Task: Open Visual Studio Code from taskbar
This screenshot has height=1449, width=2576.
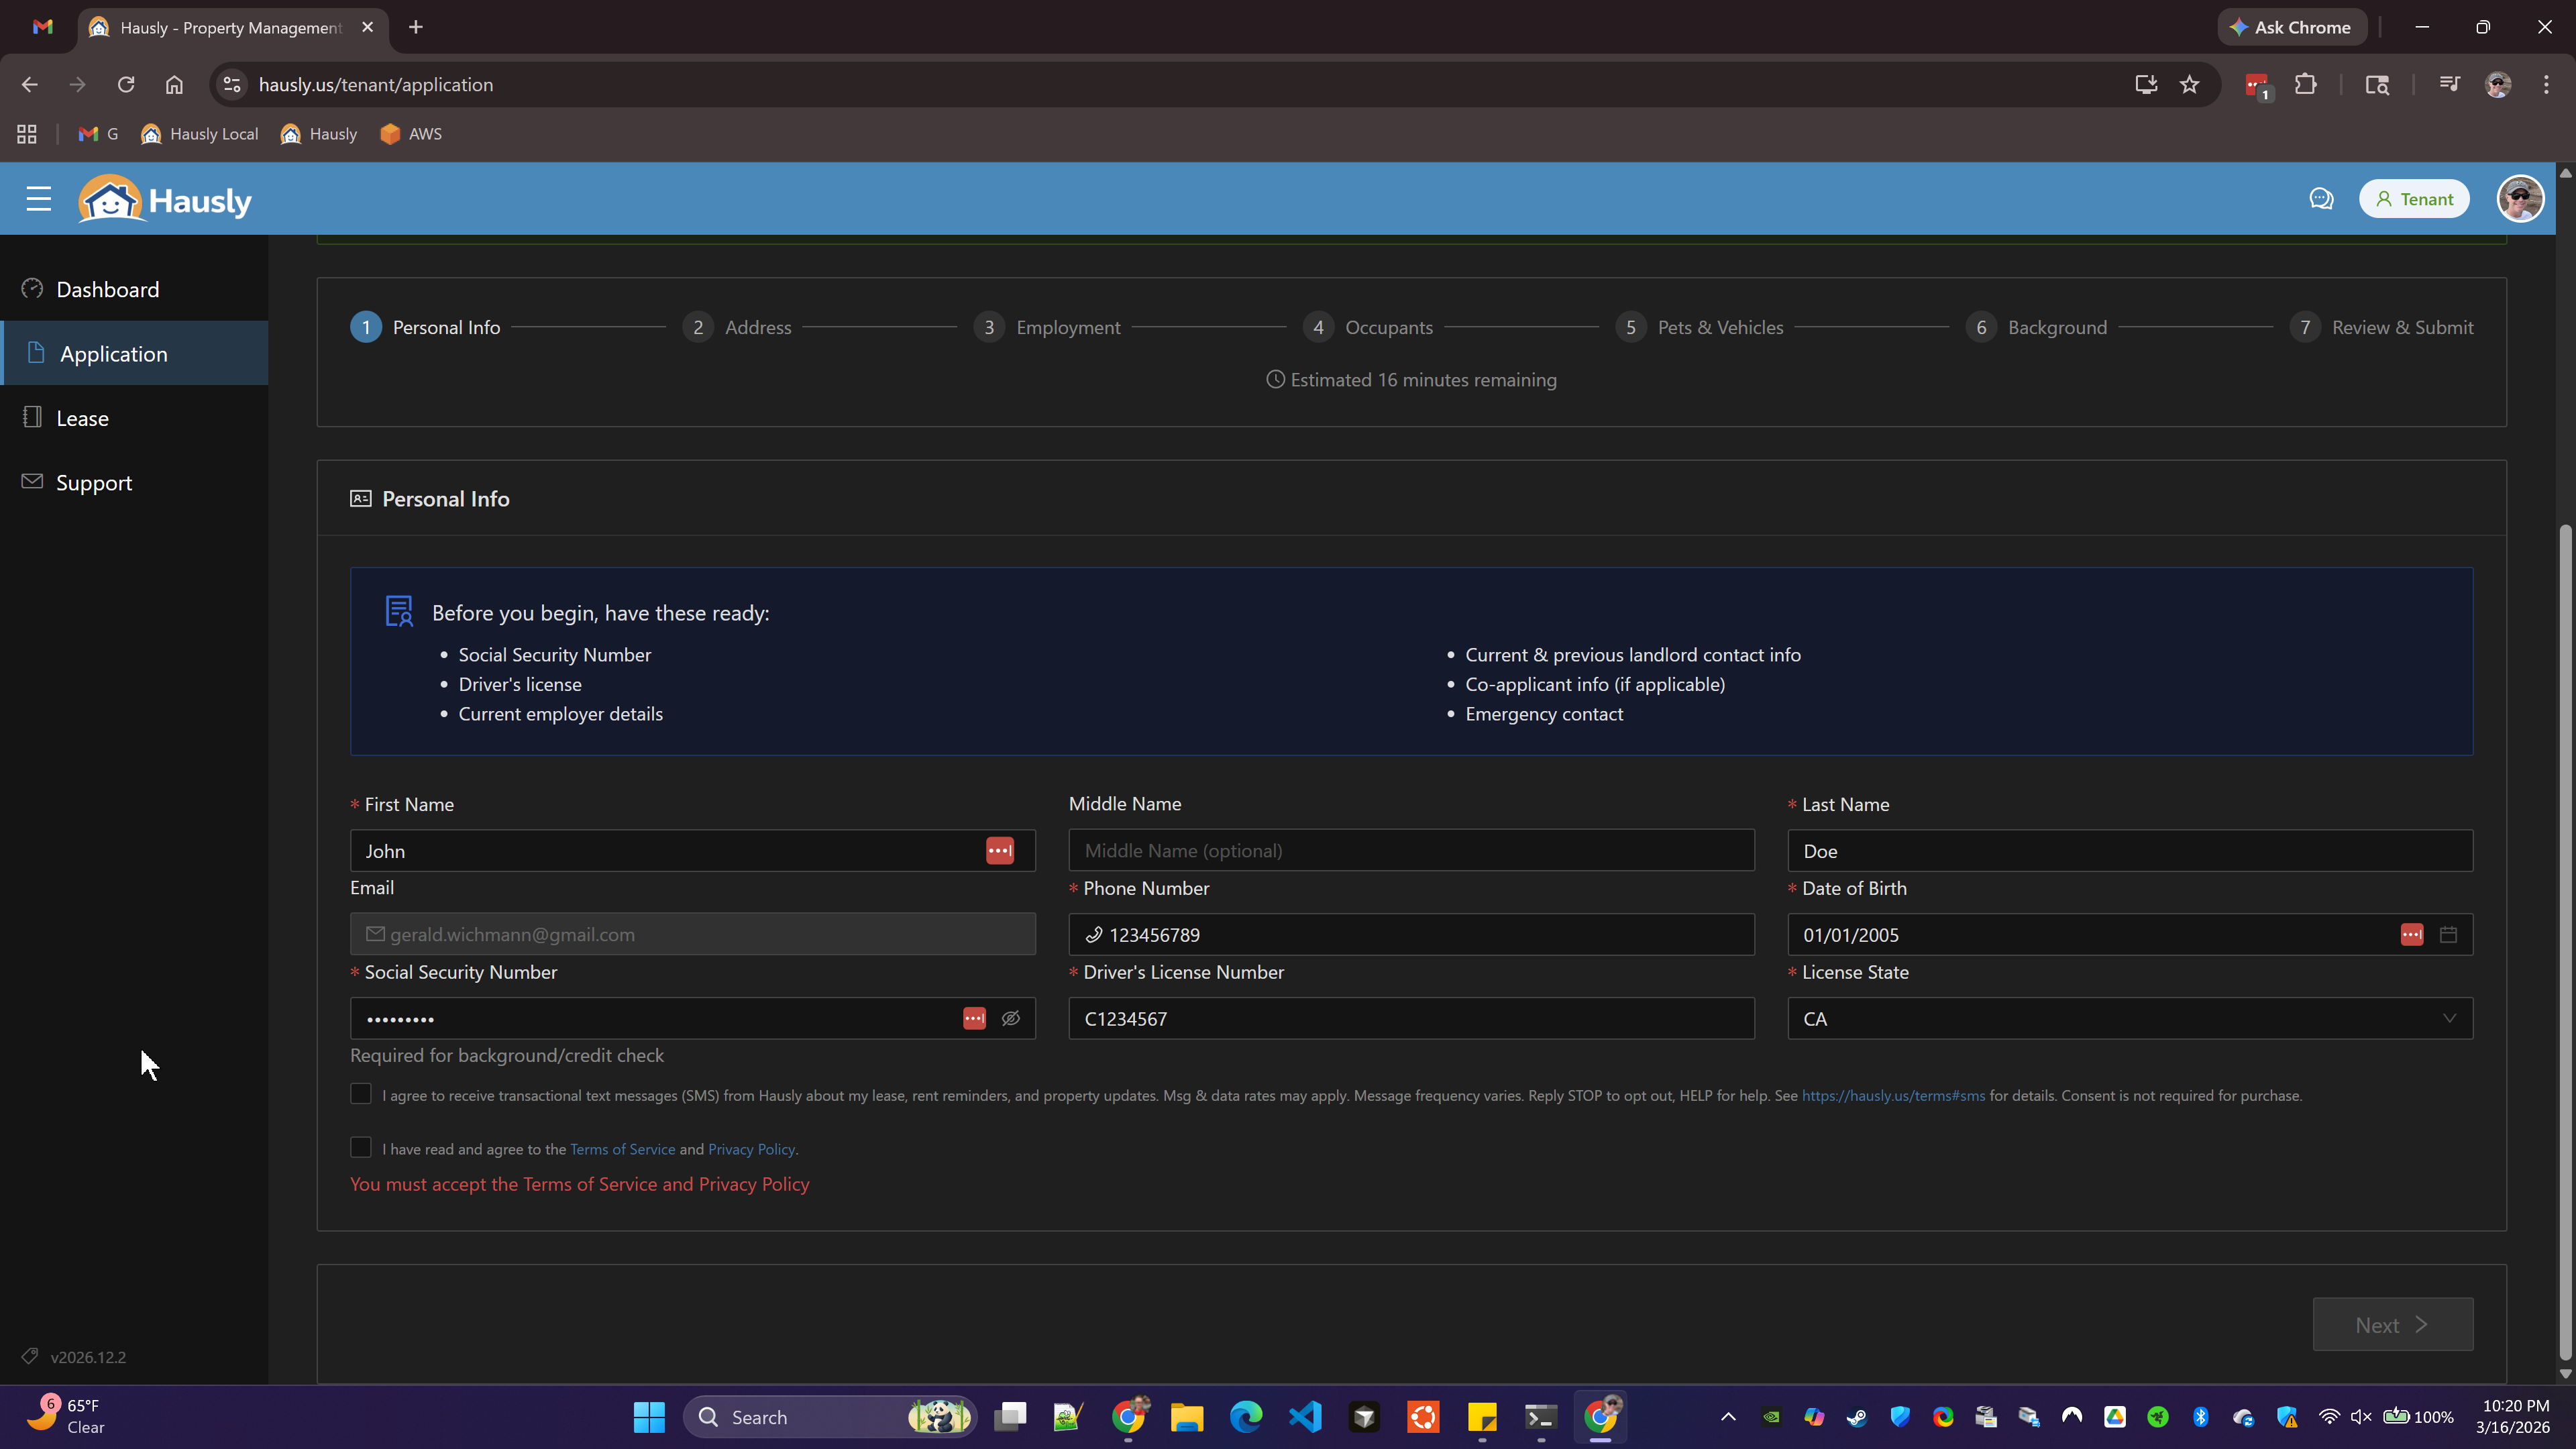Action: click(x=1305, y=1417)
